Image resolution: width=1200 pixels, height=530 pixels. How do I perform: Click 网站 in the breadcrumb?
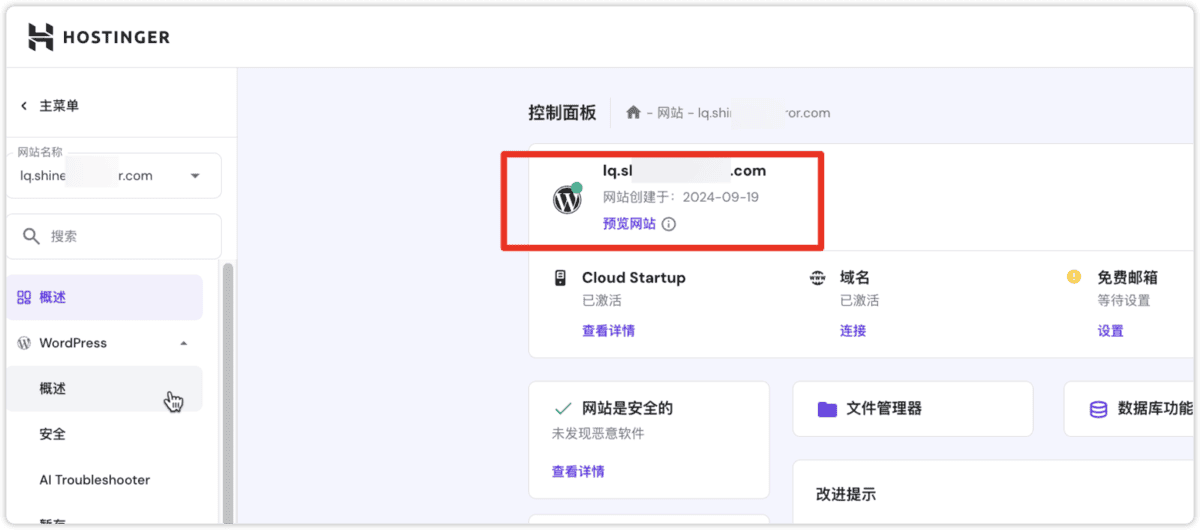[x=670, y=113]
